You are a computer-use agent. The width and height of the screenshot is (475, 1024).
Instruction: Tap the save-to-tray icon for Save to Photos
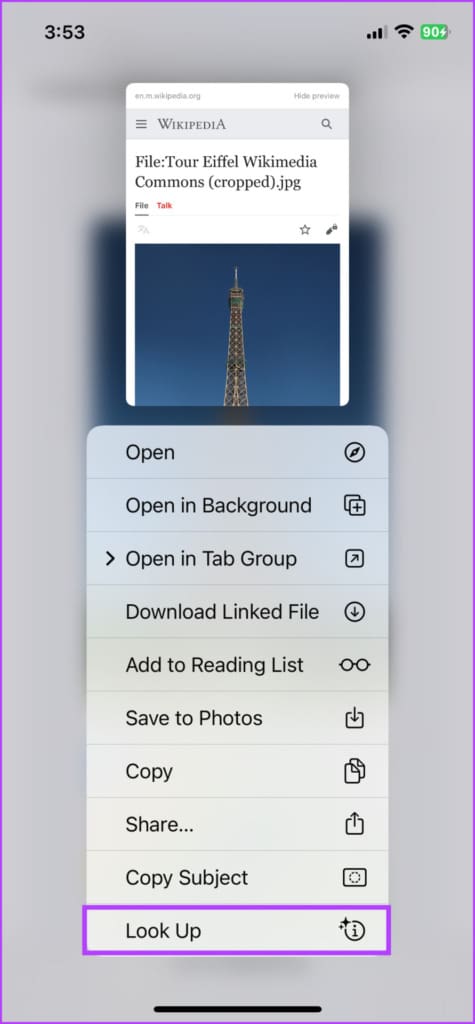354,718
